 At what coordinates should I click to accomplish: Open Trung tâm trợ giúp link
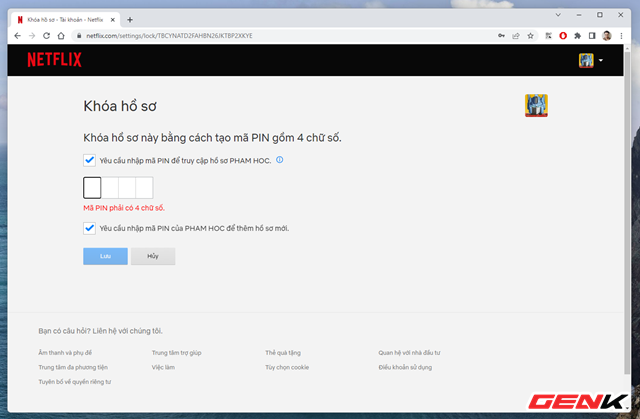(176, 352)
